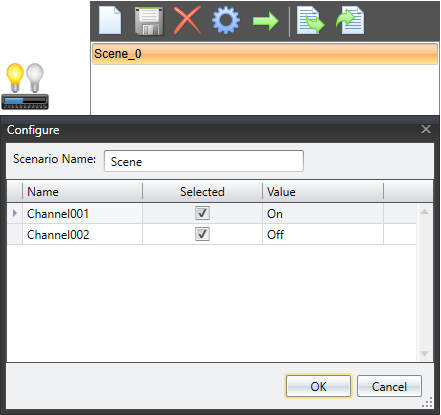Screen dimensions: 441x415
Task: Uncheck Selected for Channel002
Action: point(202,234)
